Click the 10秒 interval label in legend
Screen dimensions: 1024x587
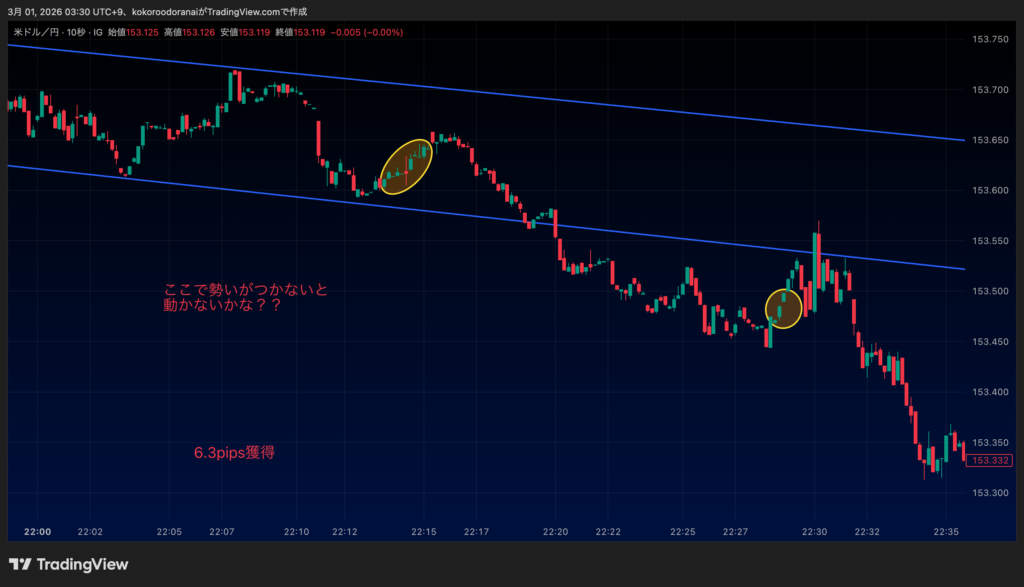74,33
